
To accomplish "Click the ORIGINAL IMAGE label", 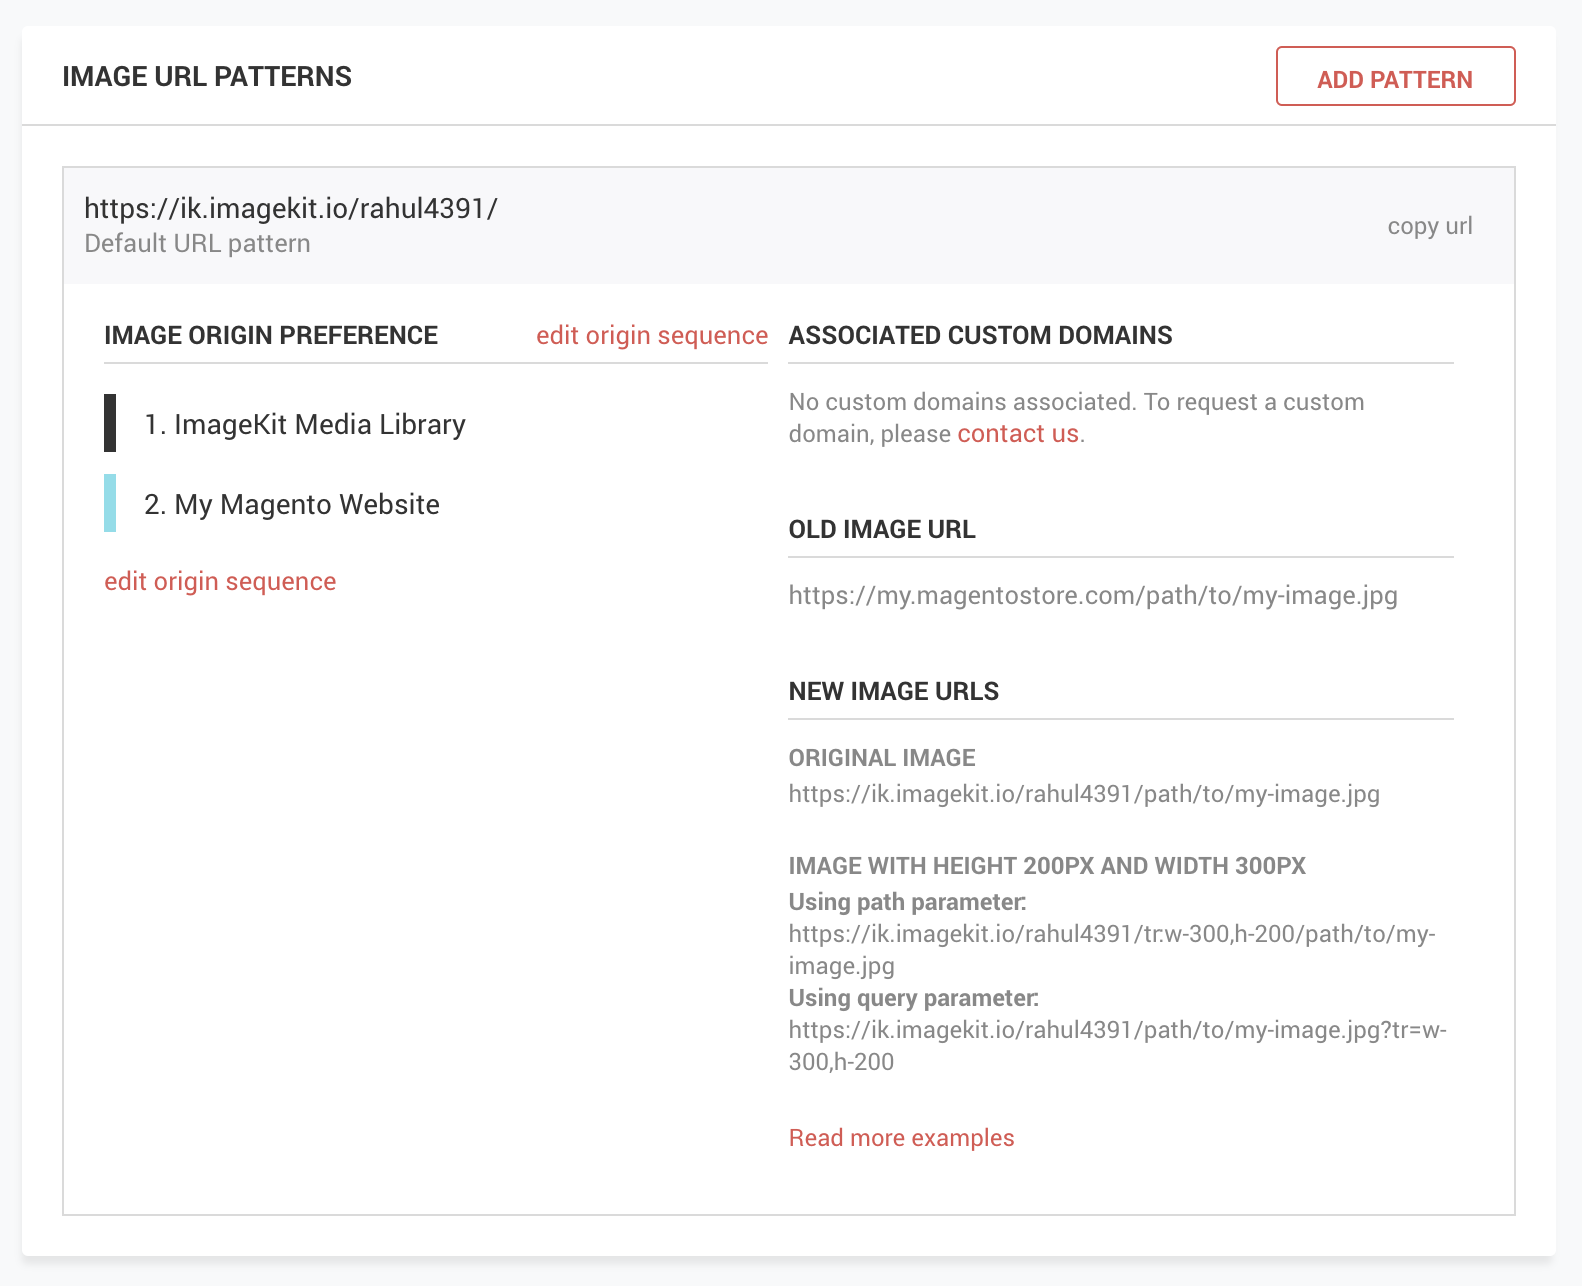I will 882,758.
